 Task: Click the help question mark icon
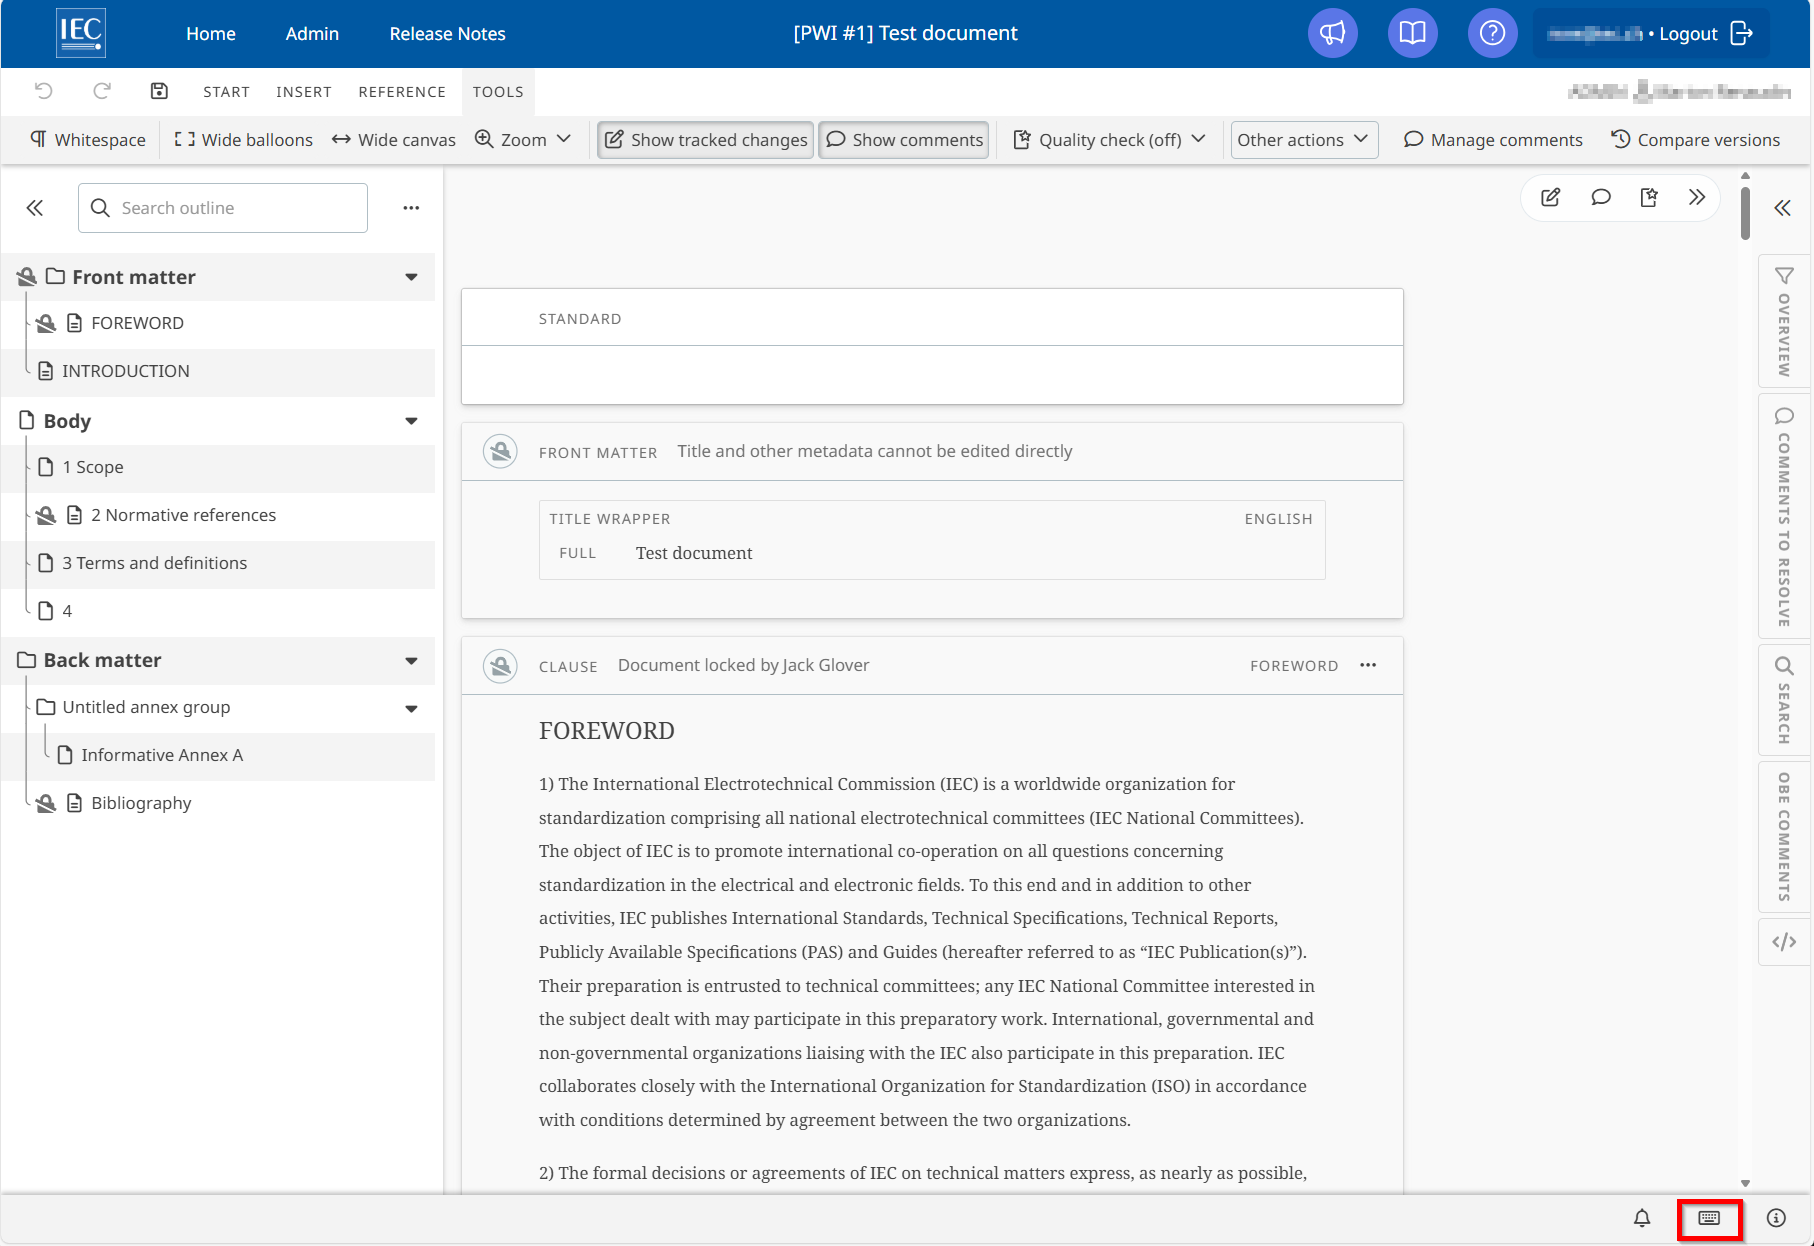pyautogui.click(x=1492, y=33)
